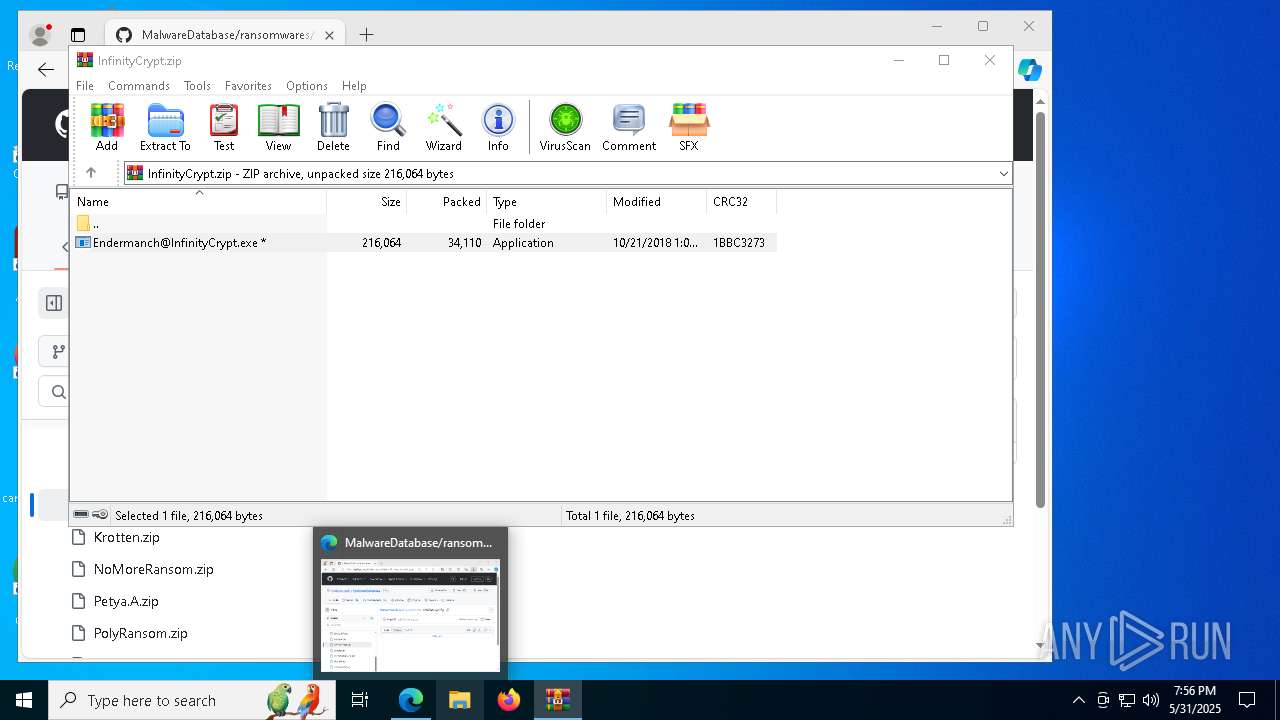
Task: Click the Edge icon on the taskbar
Action: pos(411,700)
